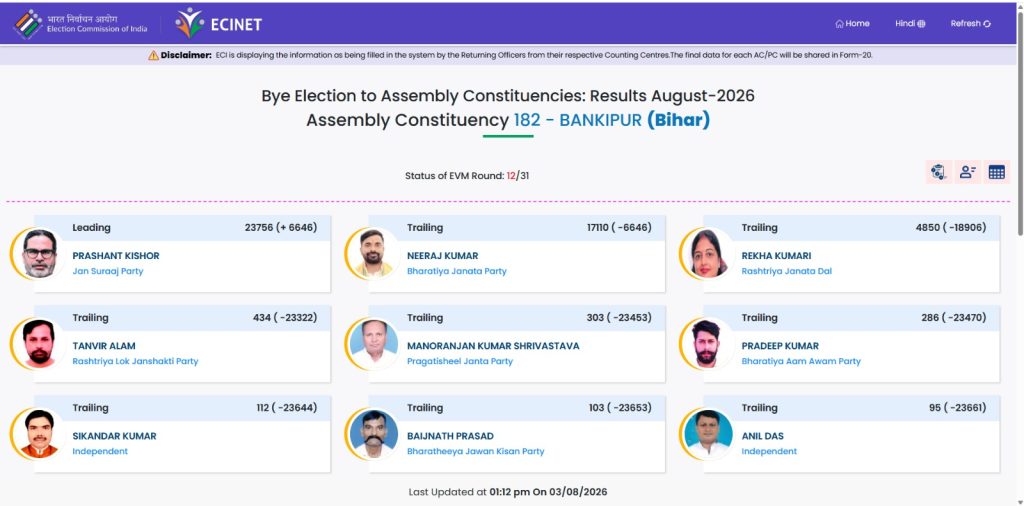This screenshot has height=506, width=1024.
Task: Open Baijnath Prasad's candidate photo
Action: [374, 434]
